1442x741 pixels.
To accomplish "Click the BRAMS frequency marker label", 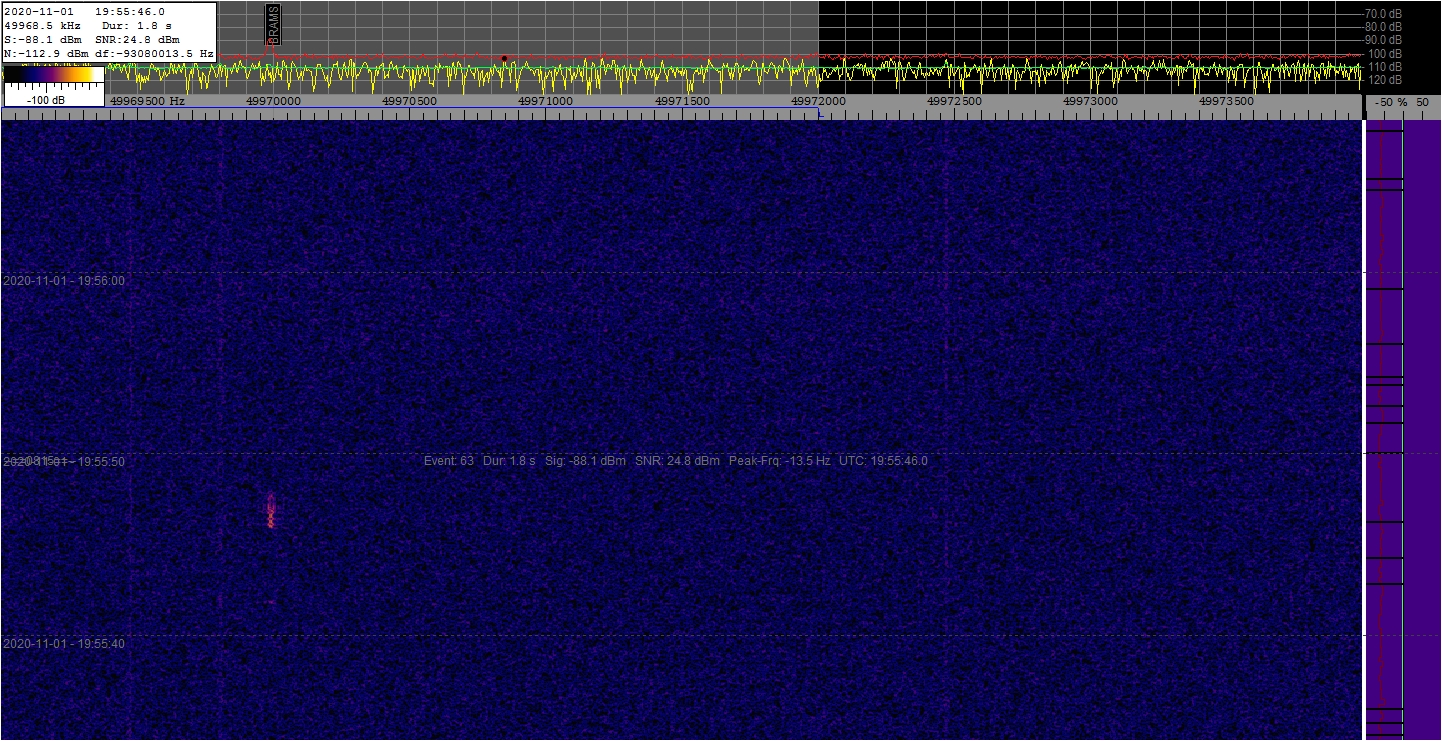I will (274, 25).
